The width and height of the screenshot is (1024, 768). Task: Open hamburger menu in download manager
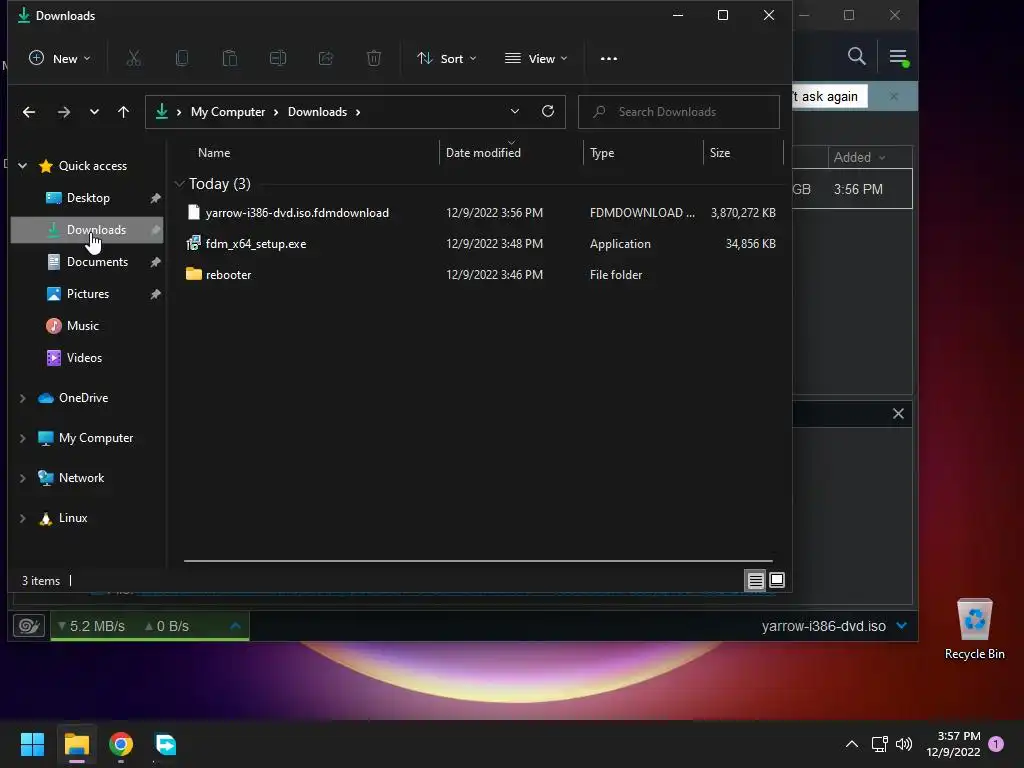click(898, 57)
